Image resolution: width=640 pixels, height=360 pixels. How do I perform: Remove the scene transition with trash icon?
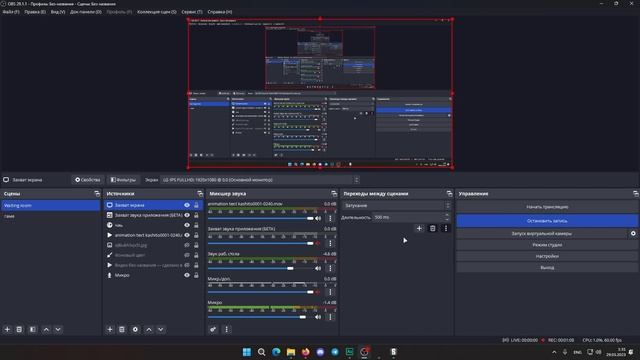pos(433,229)
